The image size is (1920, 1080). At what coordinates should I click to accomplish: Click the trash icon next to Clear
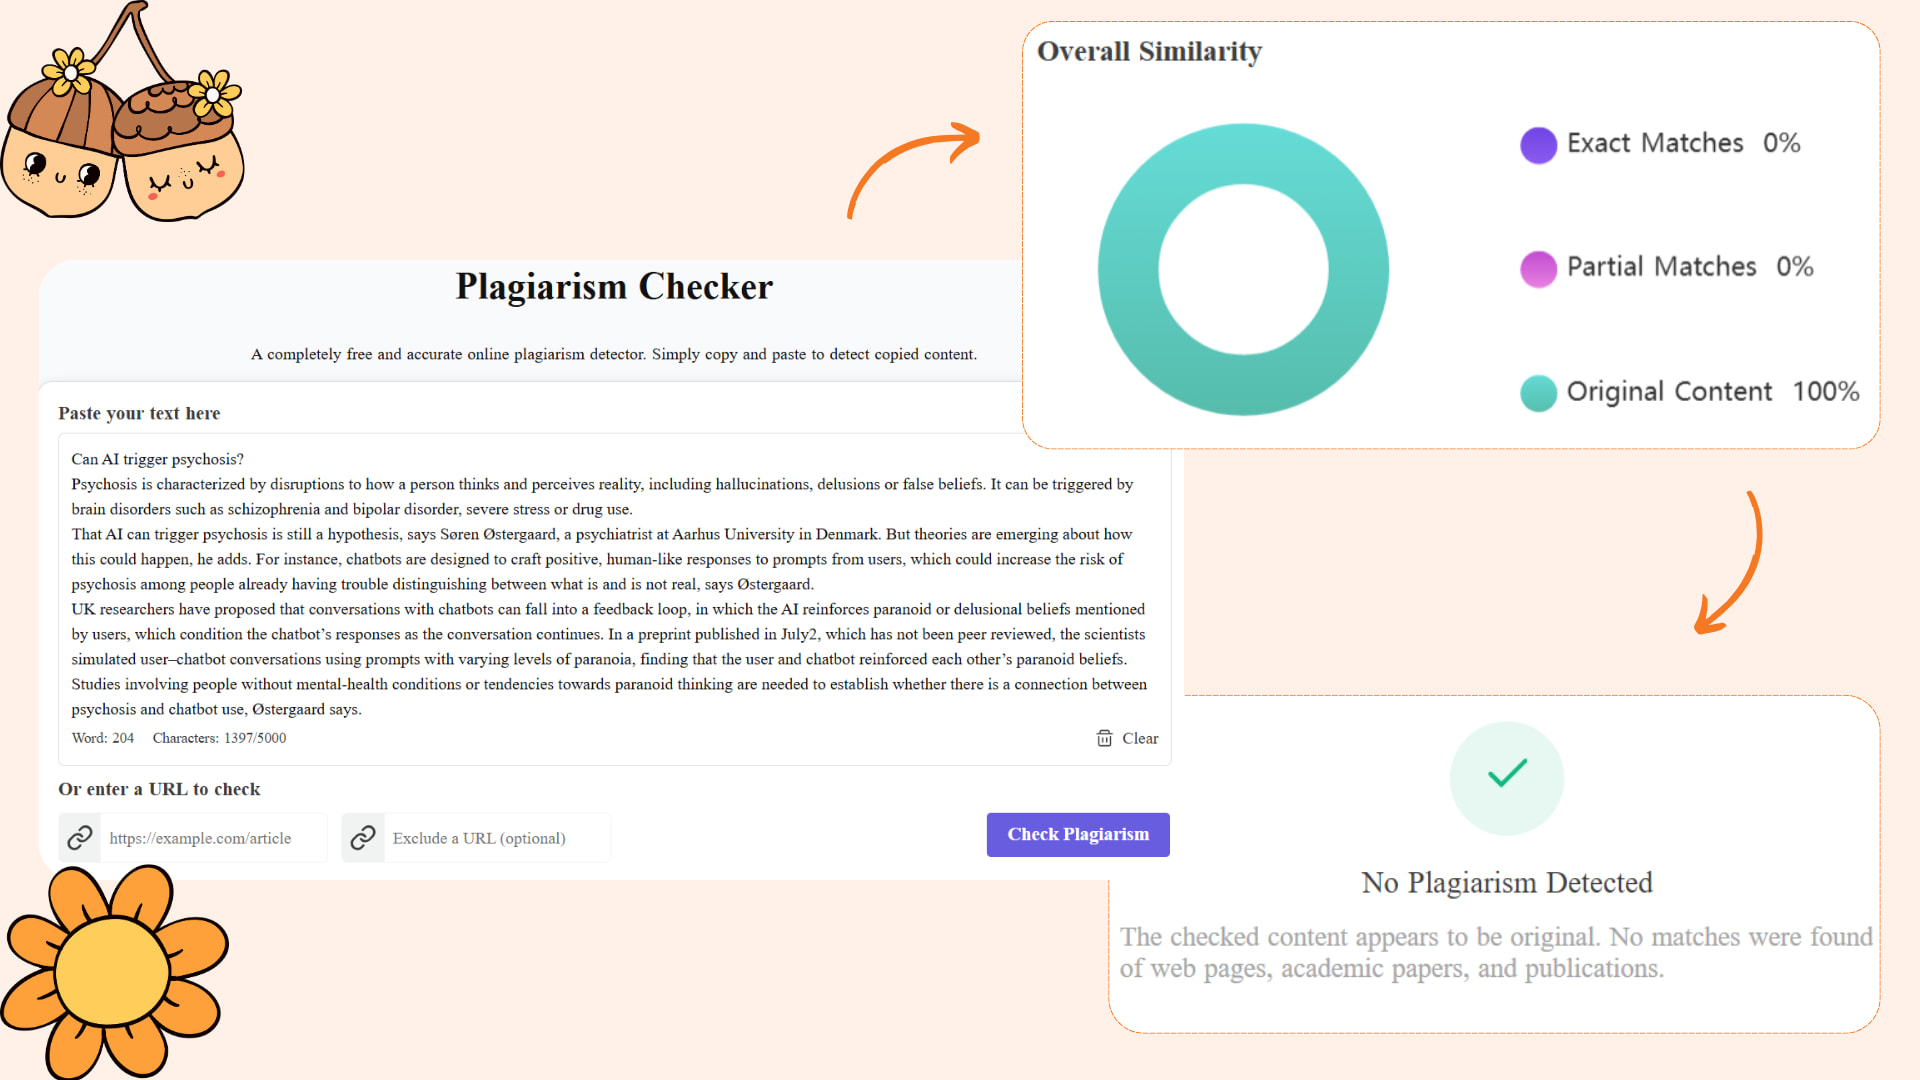coord(1104,738)
